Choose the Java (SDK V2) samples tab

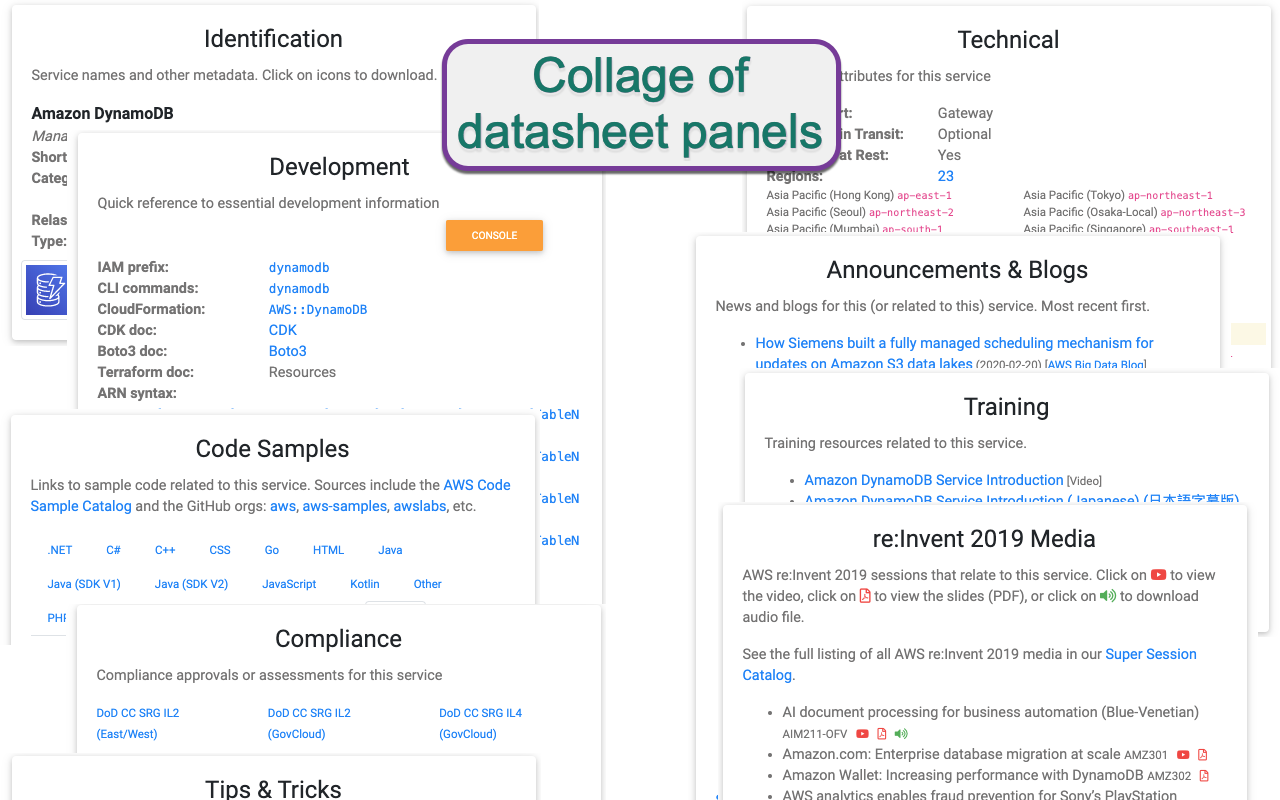191,584
